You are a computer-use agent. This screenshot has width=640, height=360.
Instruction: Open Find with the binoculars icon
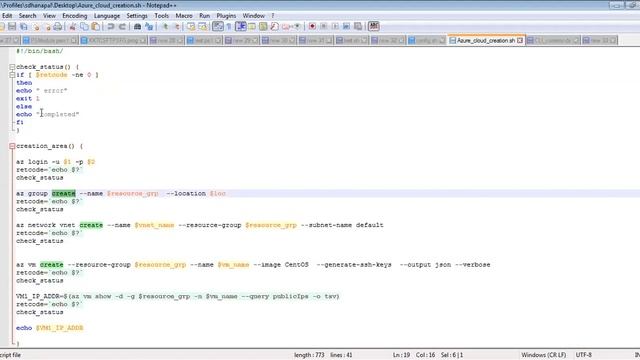coord(138,27)
